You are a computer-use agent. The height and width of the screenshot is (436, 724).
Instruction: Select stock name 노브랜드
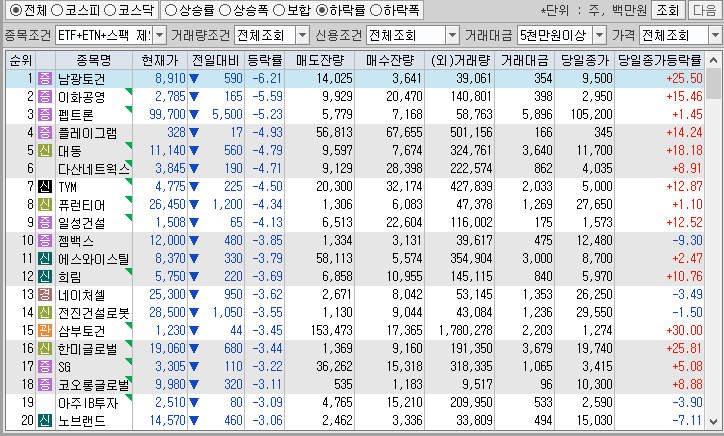pyautogui.click(x=82, y=421)
